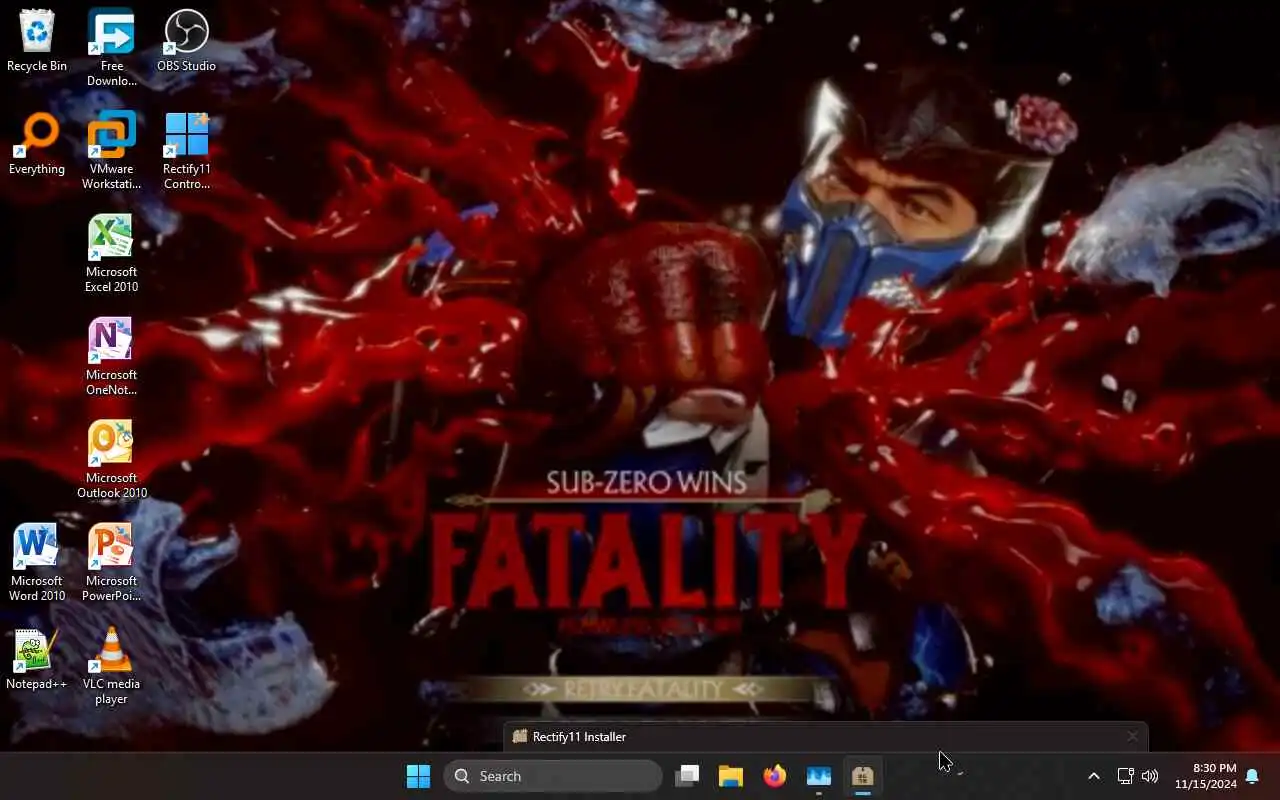Open the Rectify11 Installer window preview
1280x800 pixels.
pyautogui.click(x=826, y=737)
